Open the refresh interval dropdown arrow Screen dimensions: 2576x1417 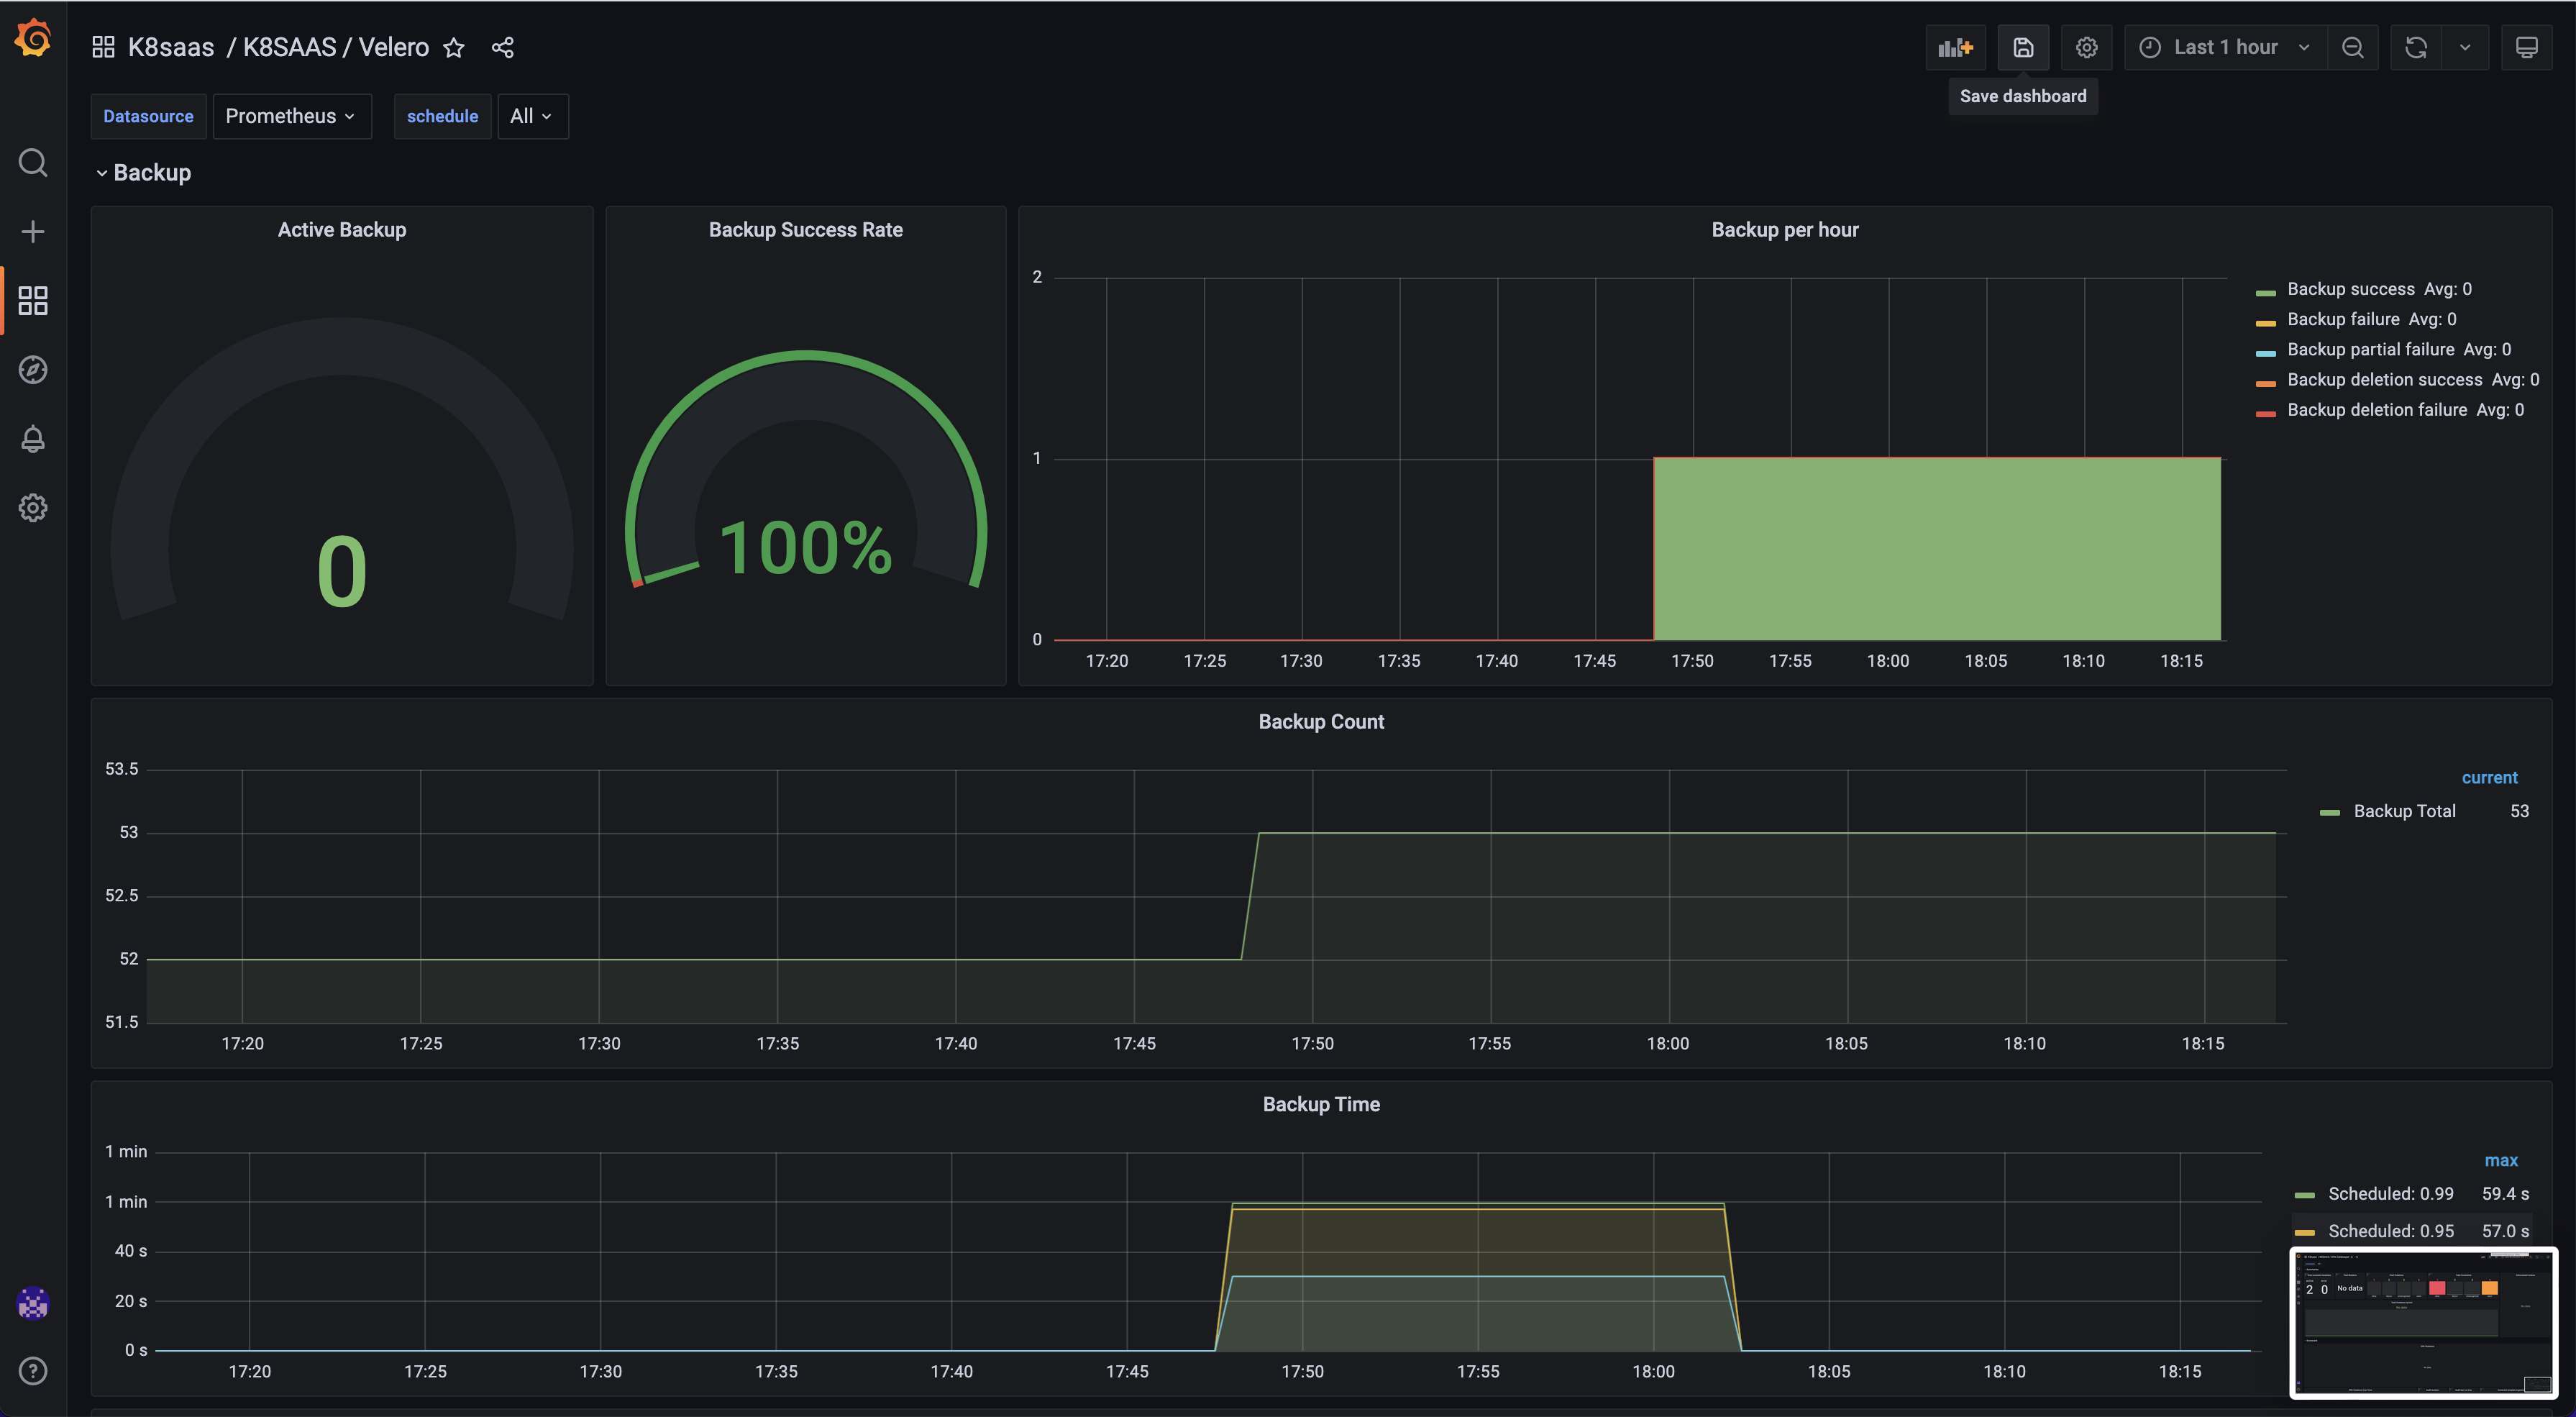[2465, 47]
